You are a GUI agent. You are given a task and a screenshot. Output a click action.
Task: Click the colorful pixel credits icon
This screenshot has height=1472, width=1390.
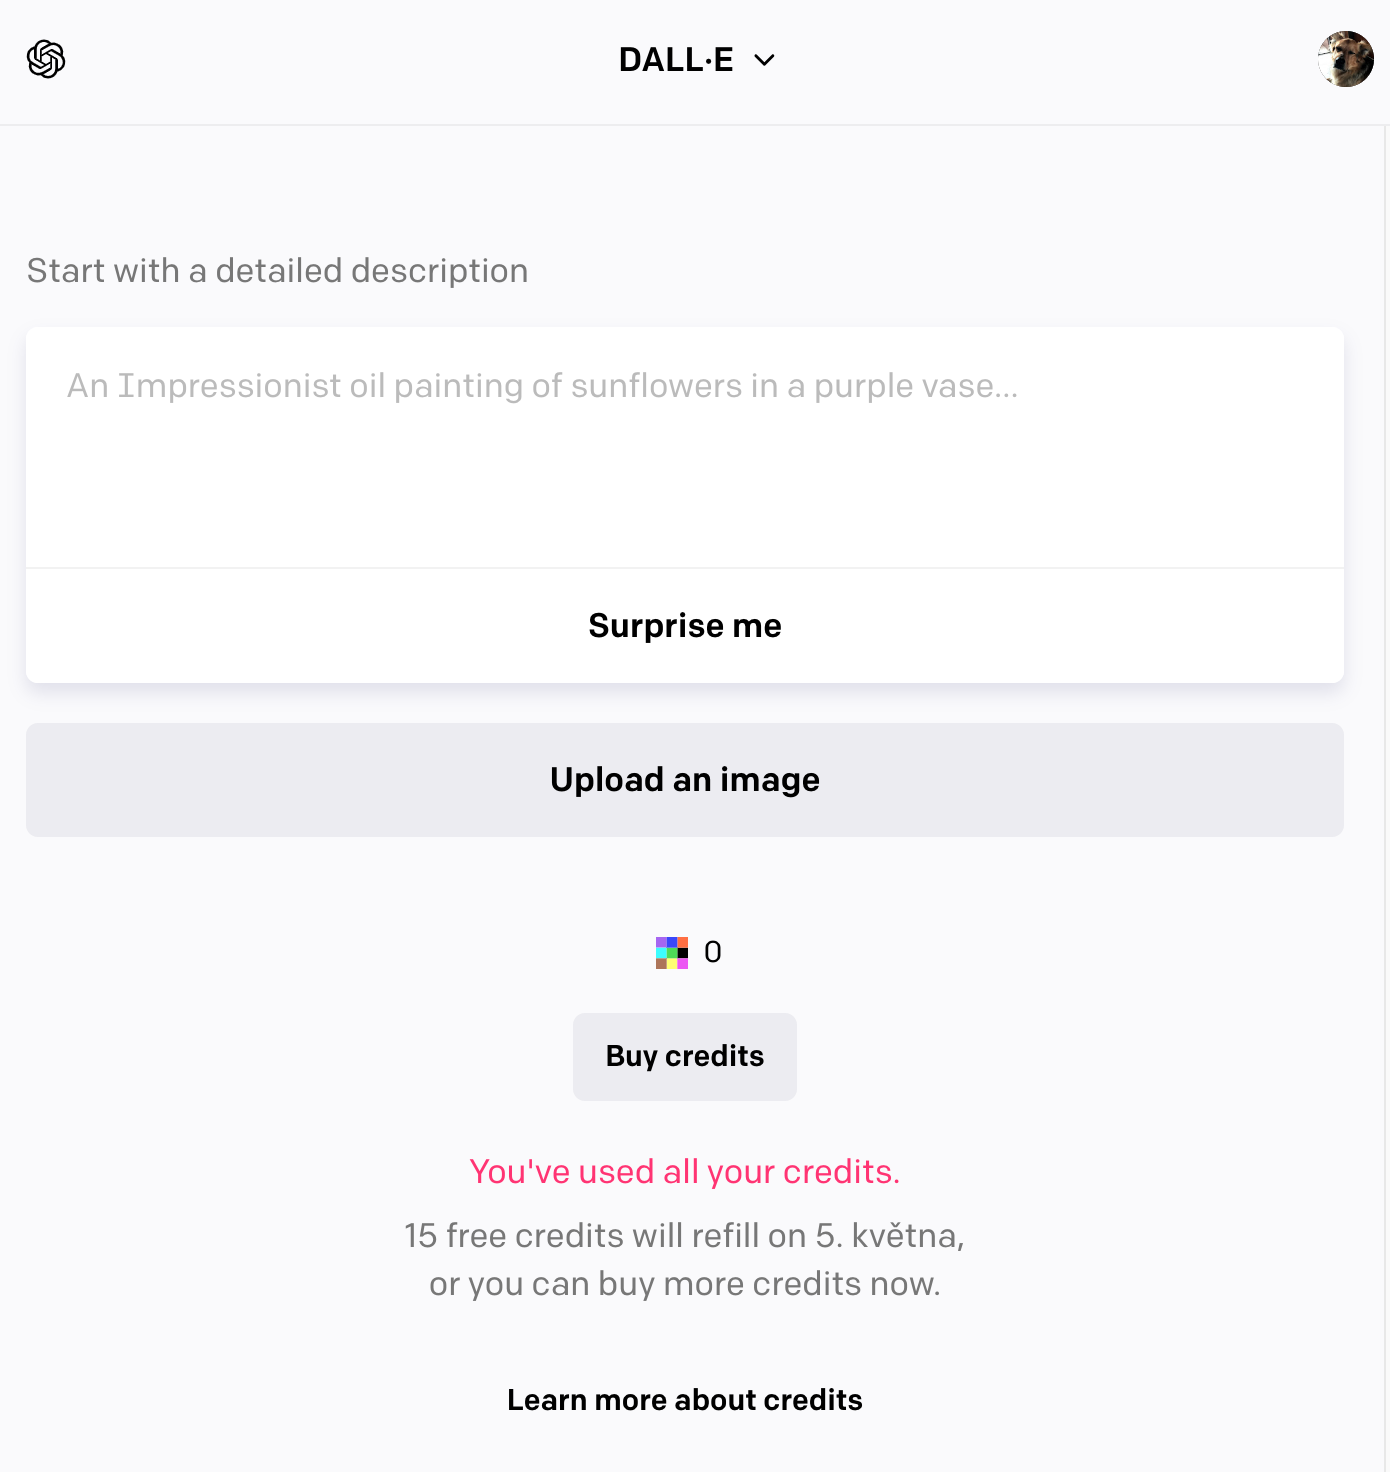pyautogui.click(x=671, y=952)
